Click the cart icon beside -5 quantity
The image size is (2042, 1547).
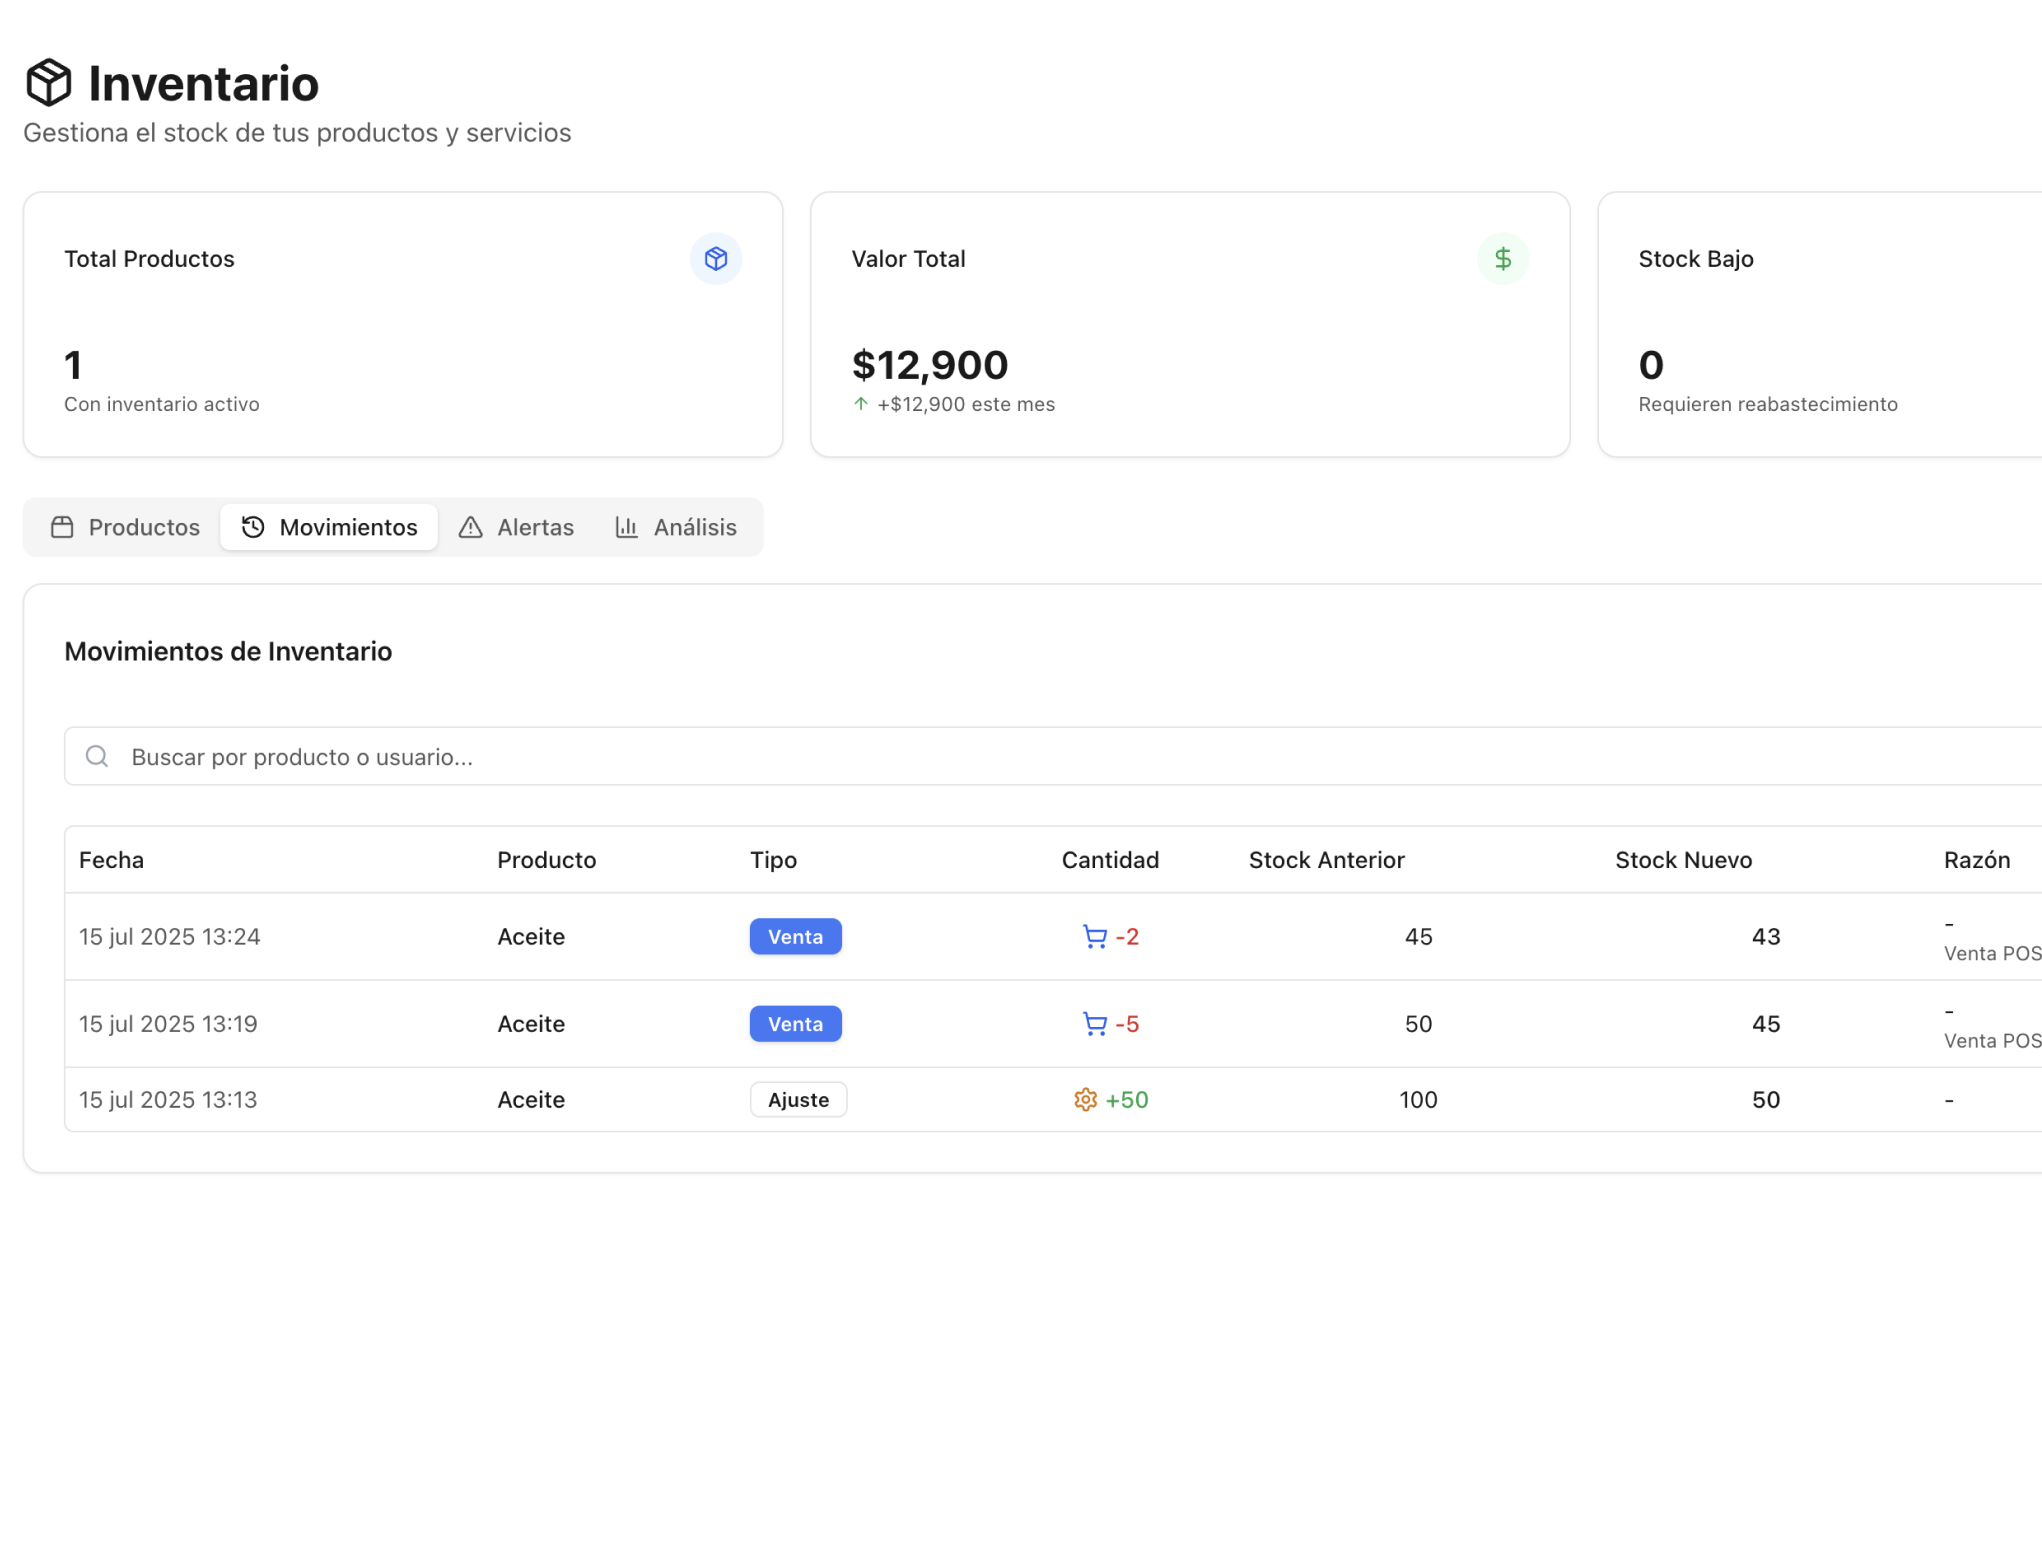(x=1094, y=1024)
